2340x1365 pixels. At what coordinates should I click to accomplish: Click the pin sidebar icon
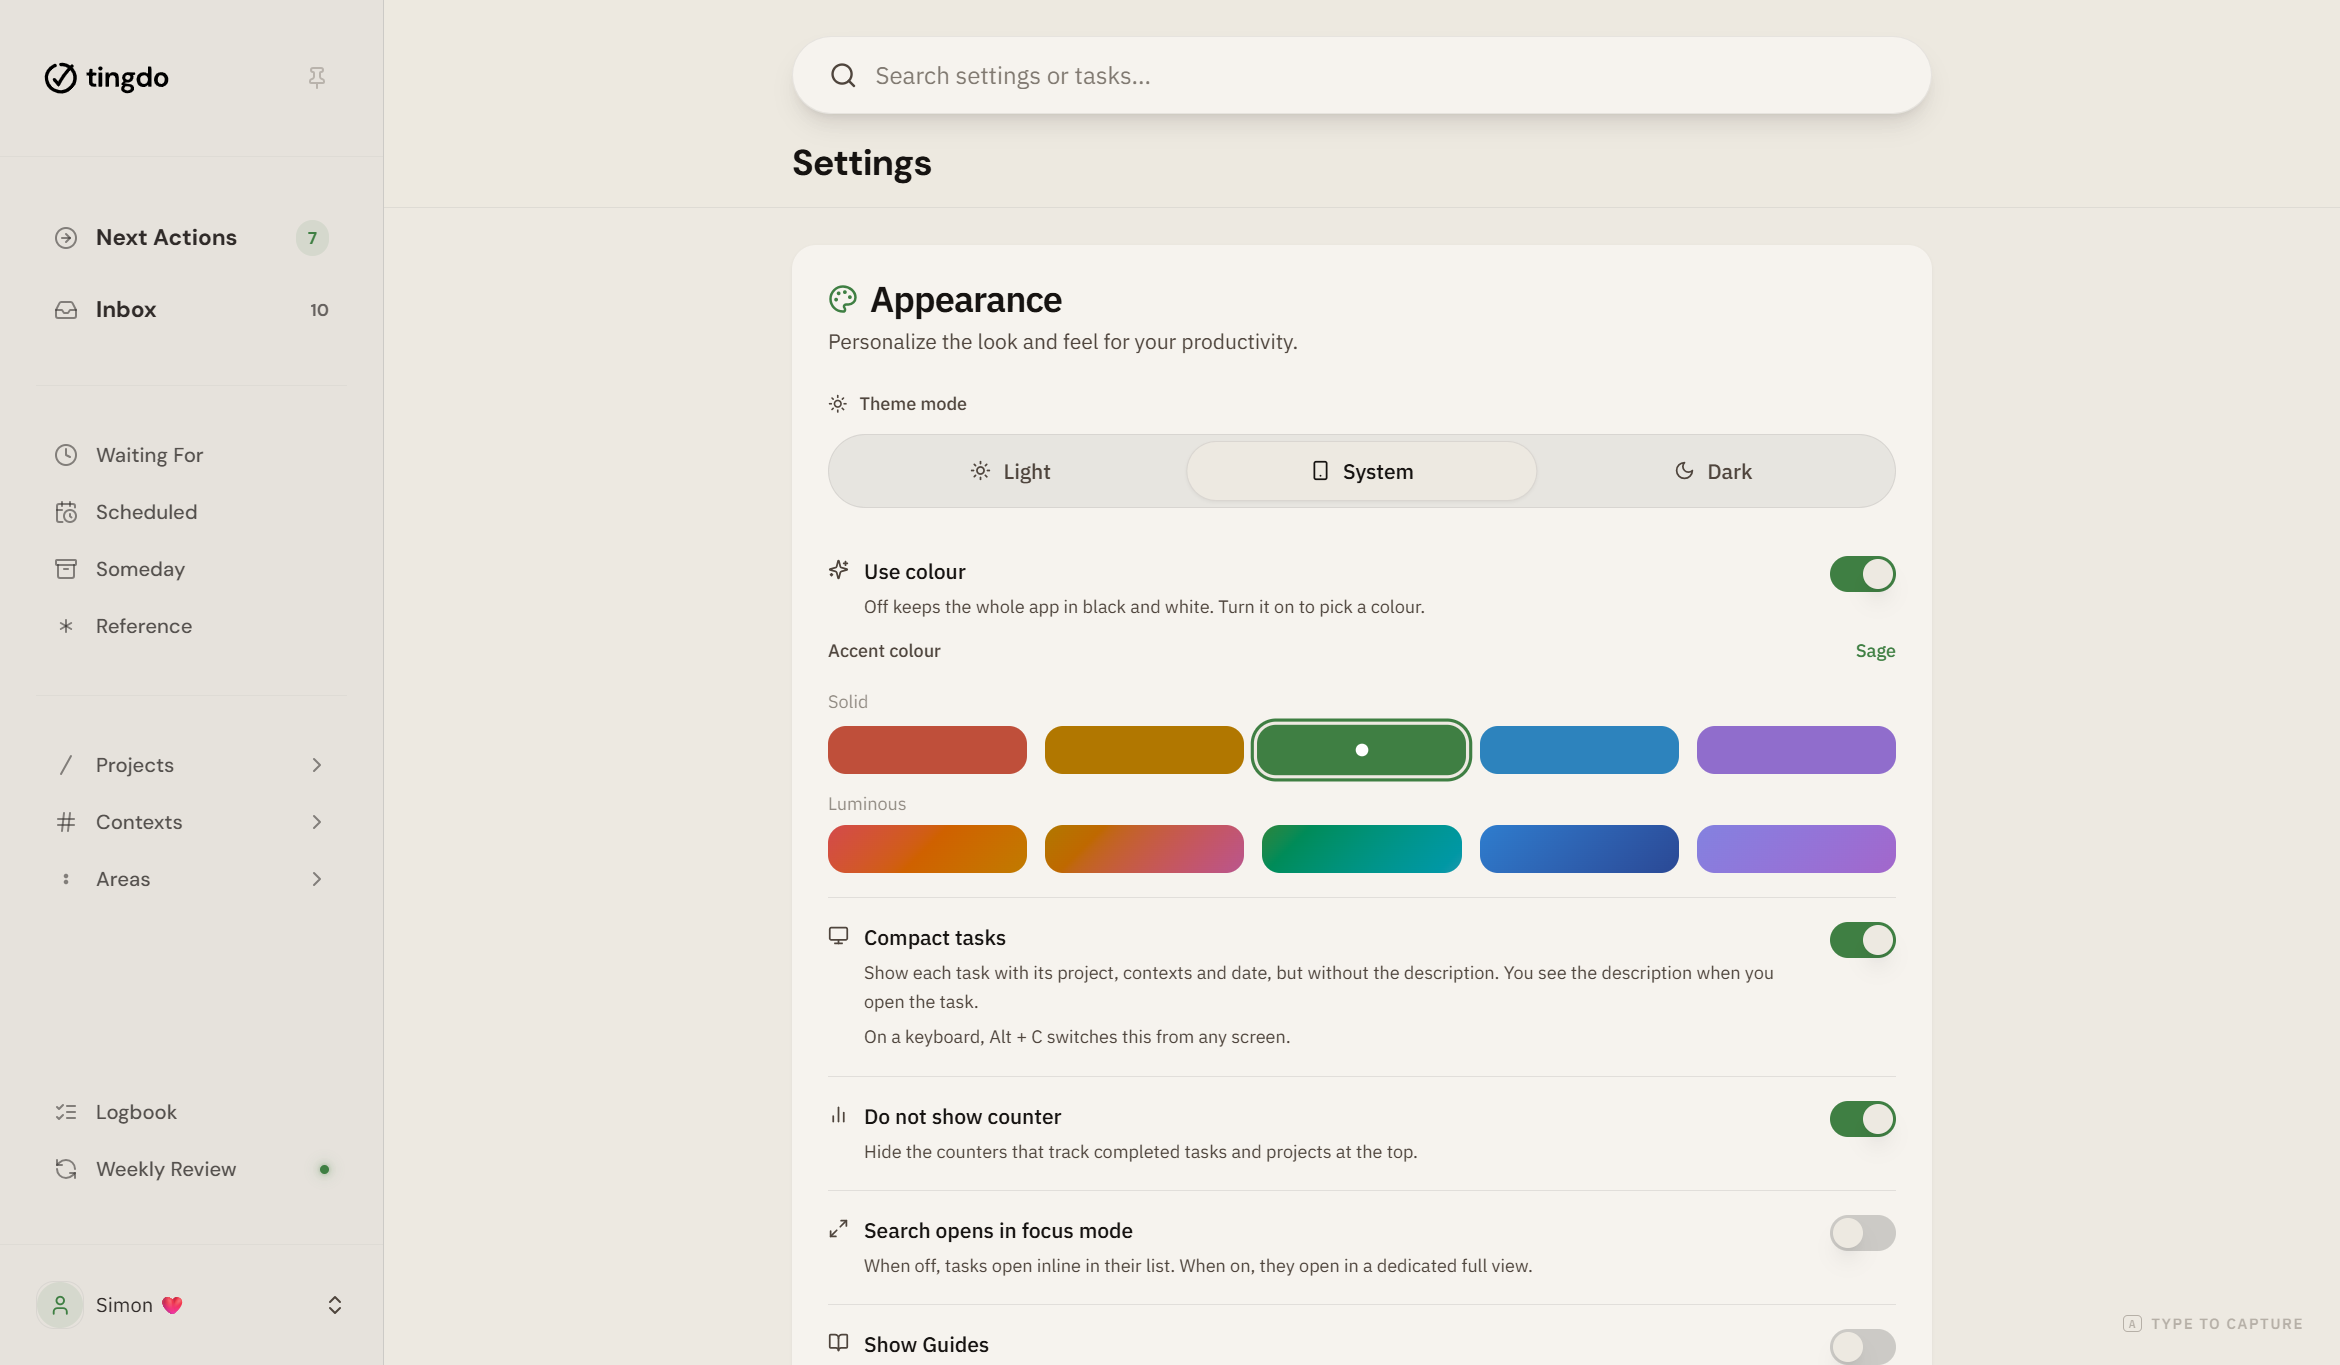click(317, 77)
